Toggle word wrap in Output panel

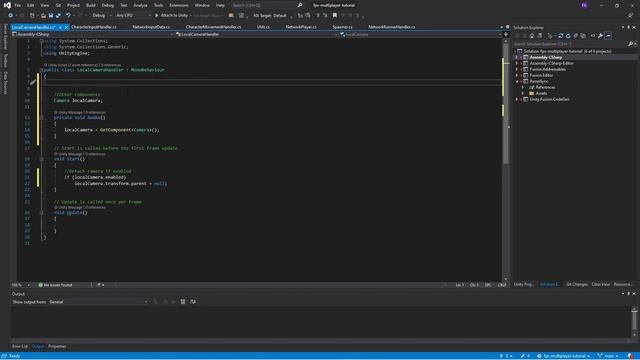pos(193,302)
